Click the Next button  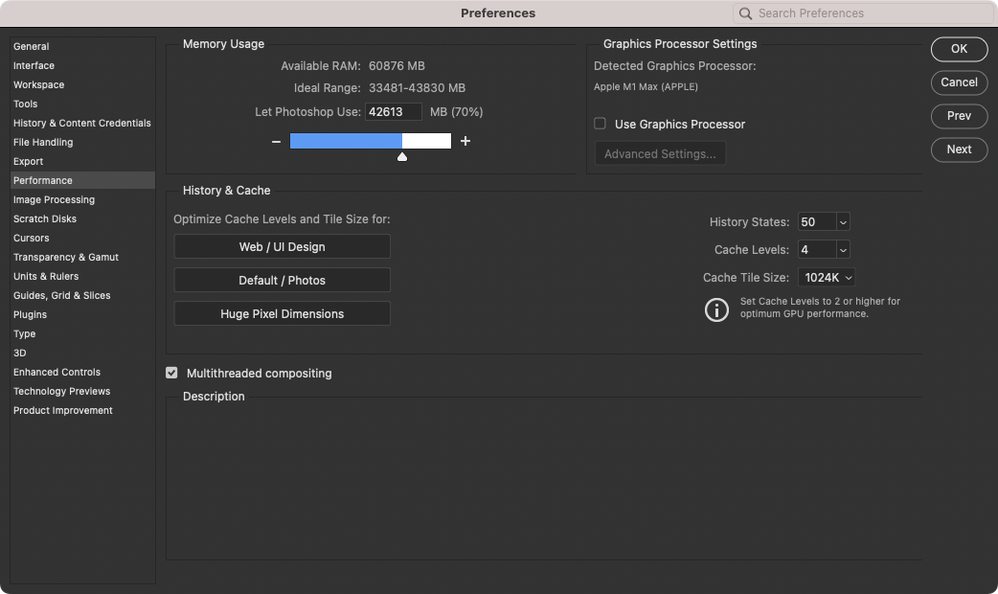958,149
